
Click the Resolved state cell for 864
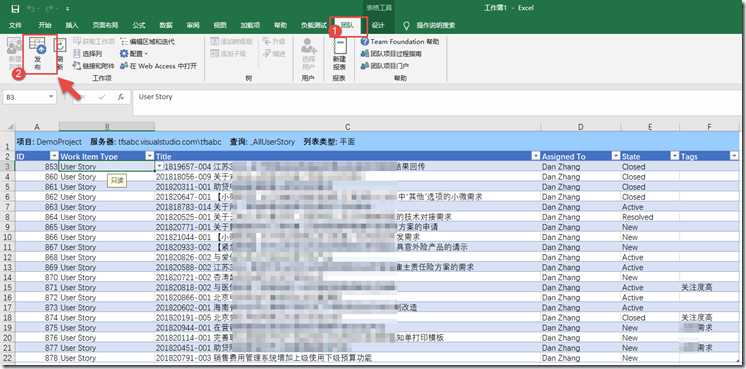[650, 217]
